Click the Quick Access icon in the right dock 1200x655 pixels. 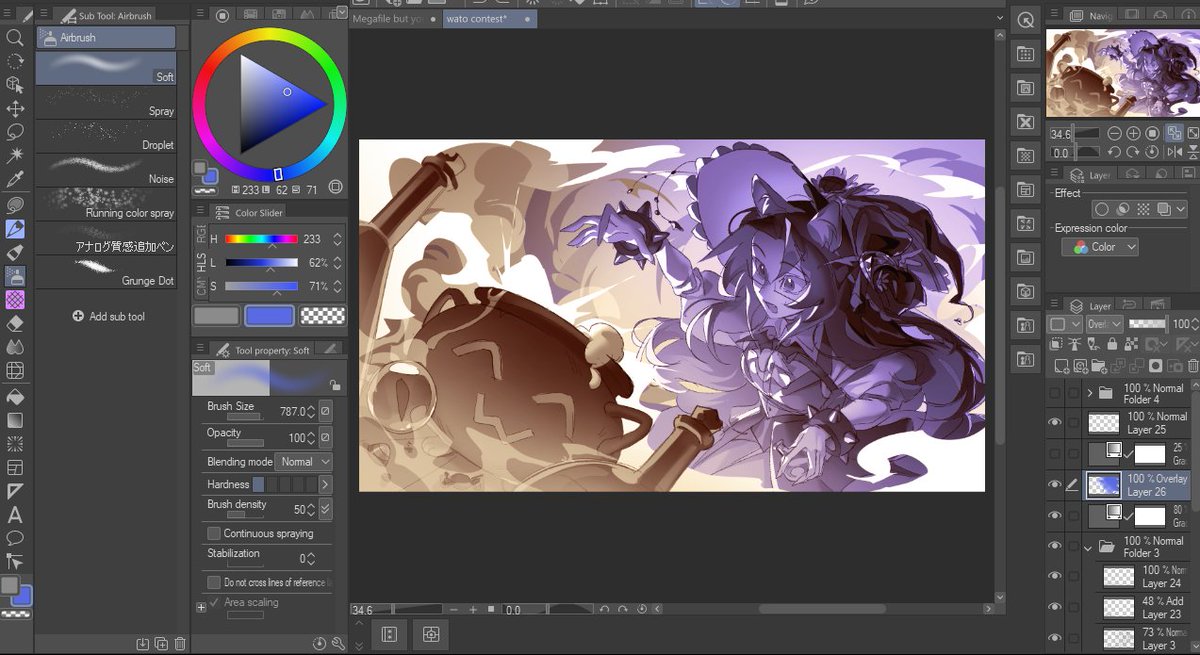pos(1025,20)
